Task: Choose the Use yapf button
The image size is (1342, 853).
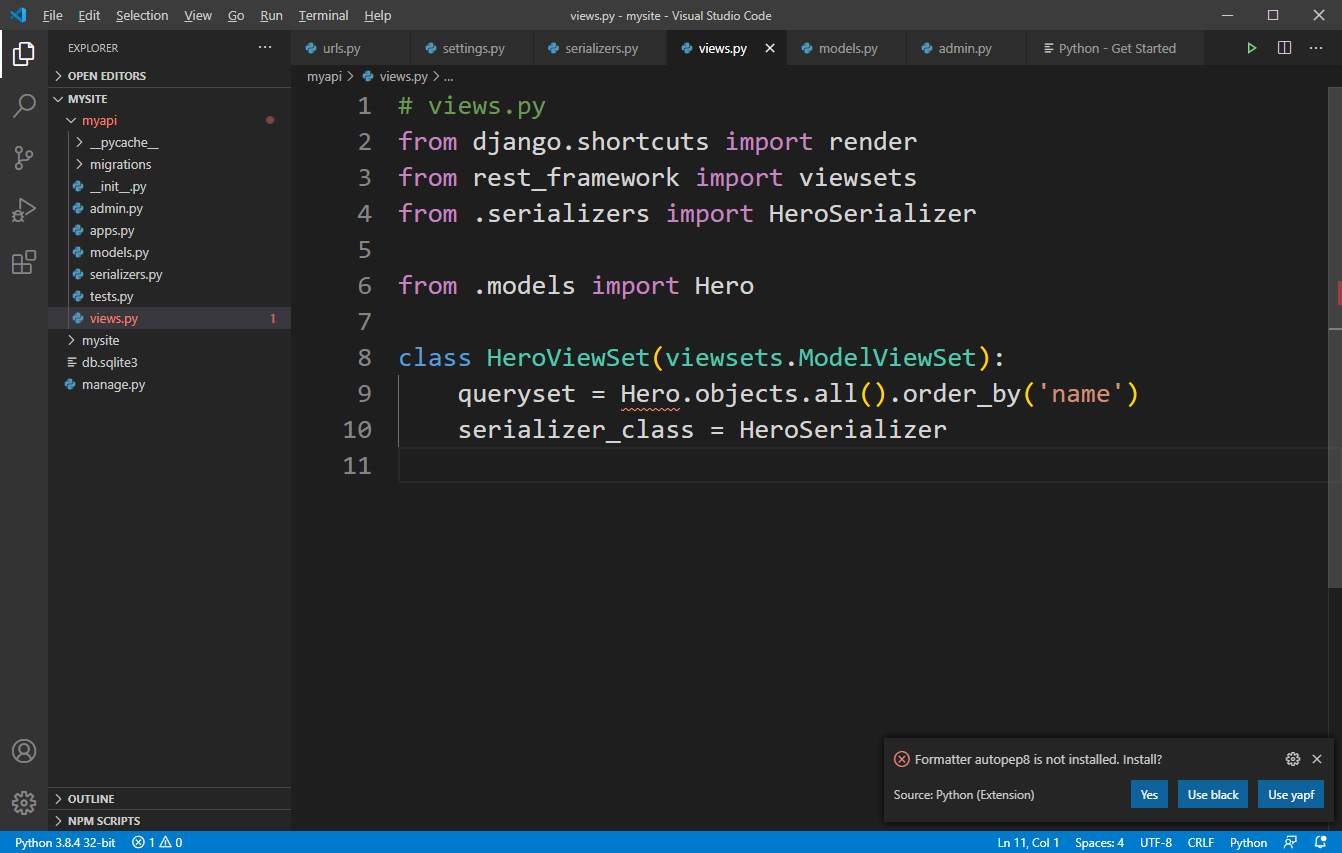Action: (x=1291, y=795)
